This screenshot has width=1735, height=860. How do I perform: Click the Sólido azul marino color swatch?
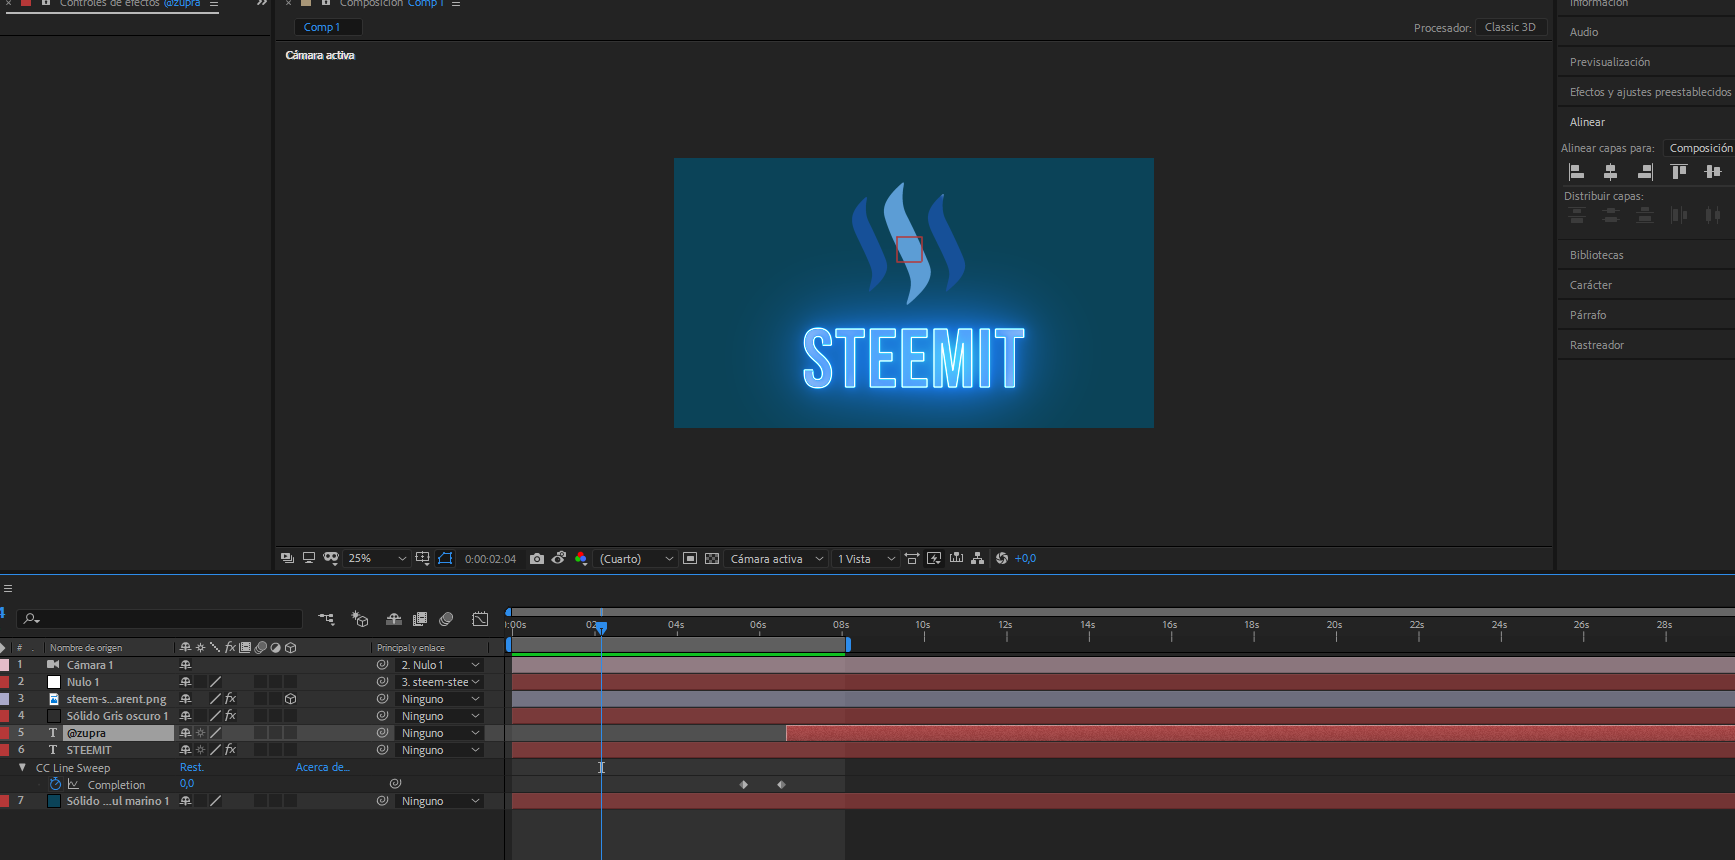pos(54,801)
